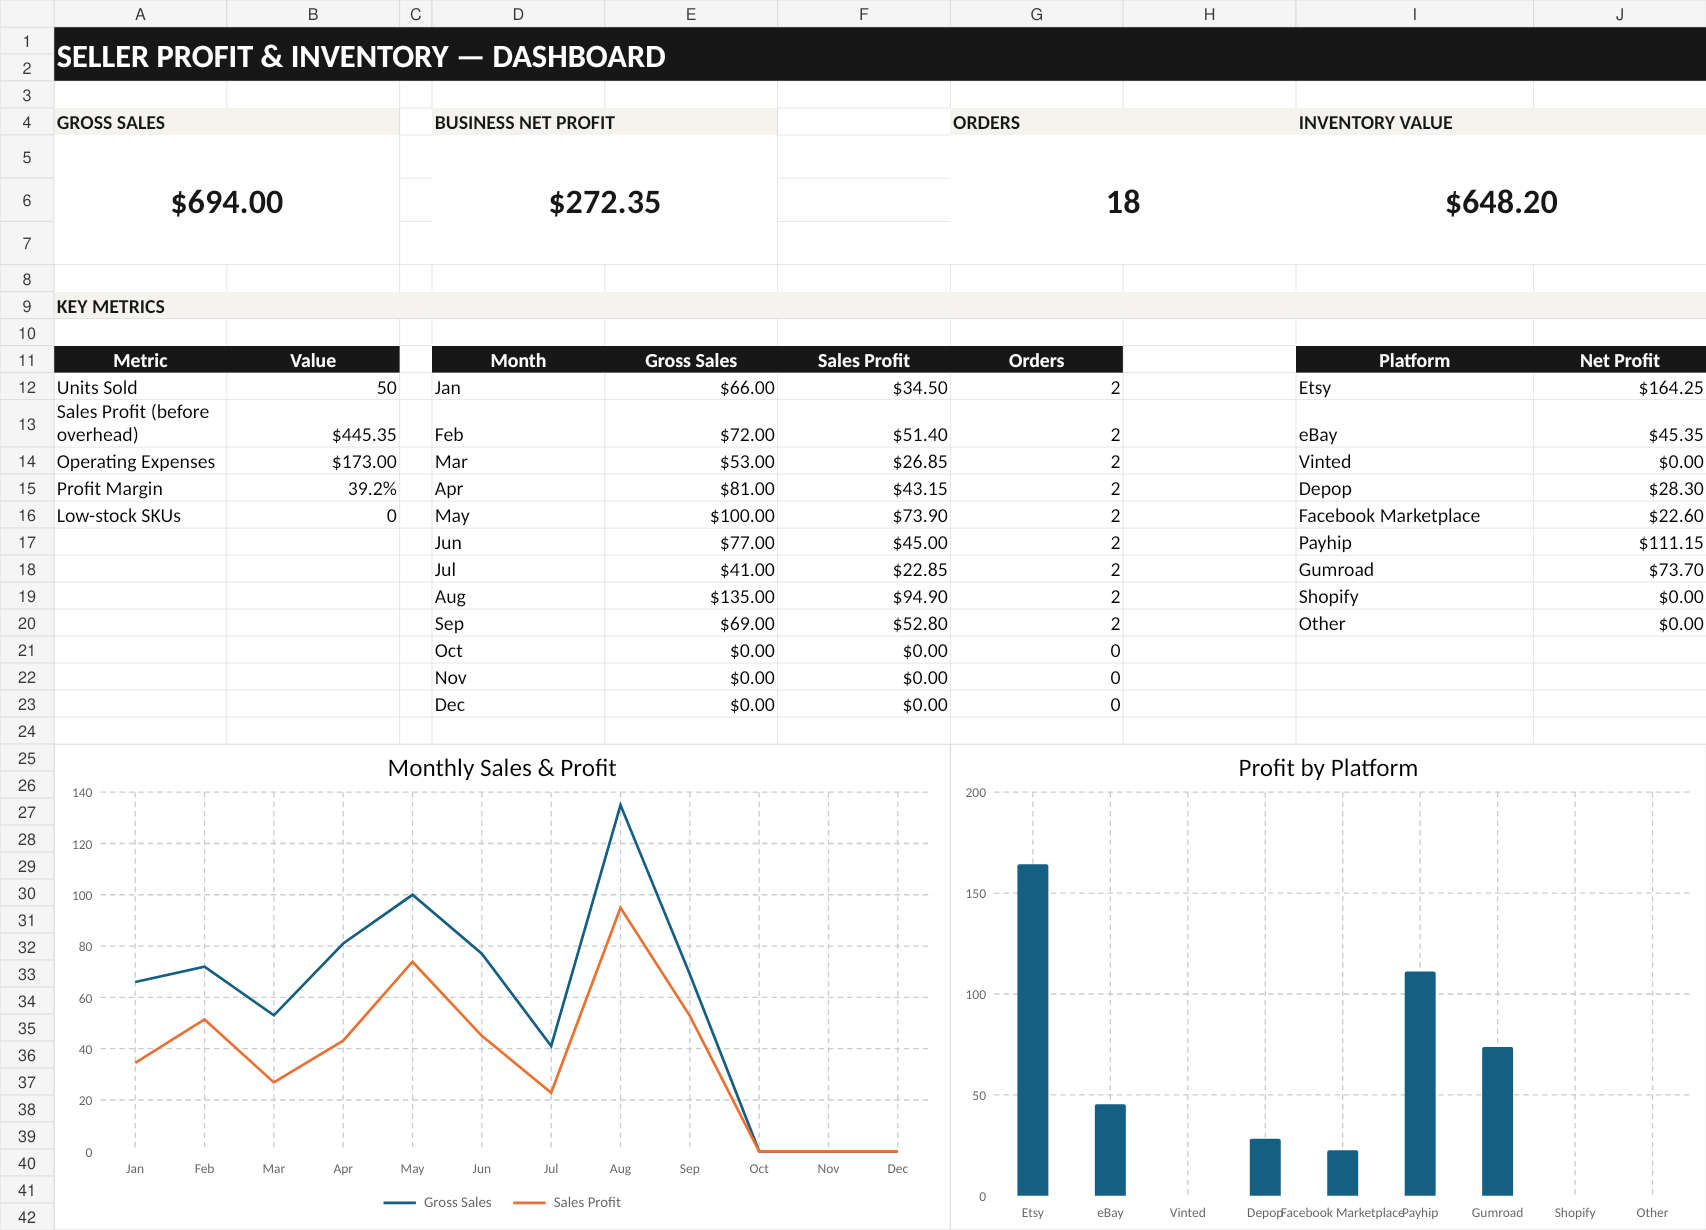Click the Payhip bar in platform chart
1706x1230 pixels.
(x=1420, y=1083)
